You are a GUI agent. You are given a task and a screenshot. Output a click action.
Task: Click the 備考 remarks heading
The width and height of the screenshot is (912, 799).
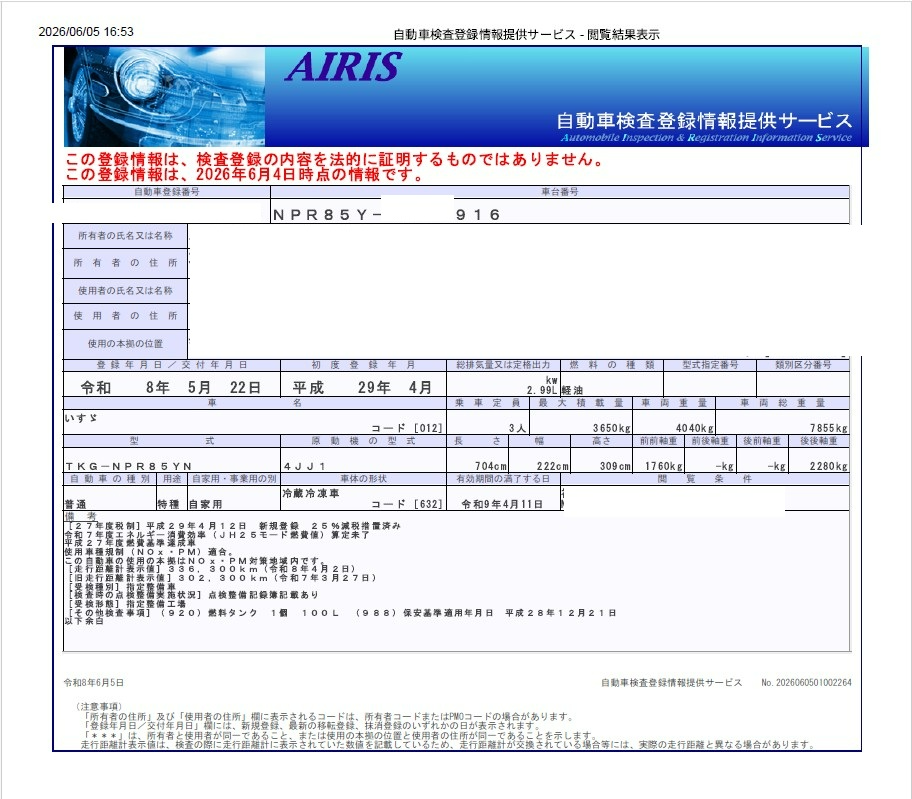80,516
